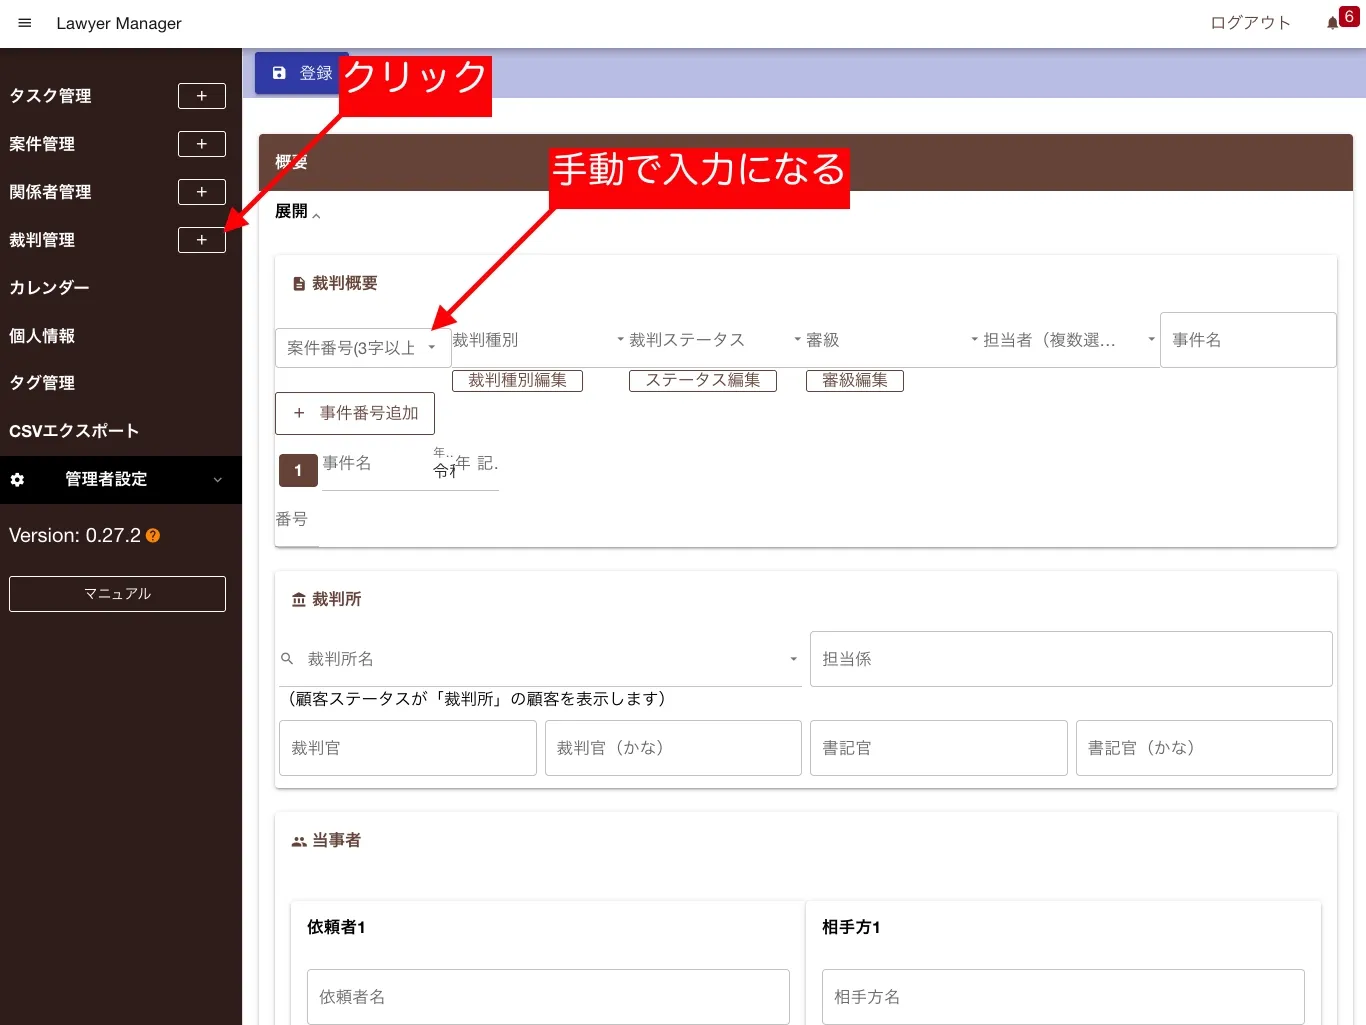The image size is (1366, 1025).
Task: Open 個人情報 in the sidebar
Action: pos(42,336)
